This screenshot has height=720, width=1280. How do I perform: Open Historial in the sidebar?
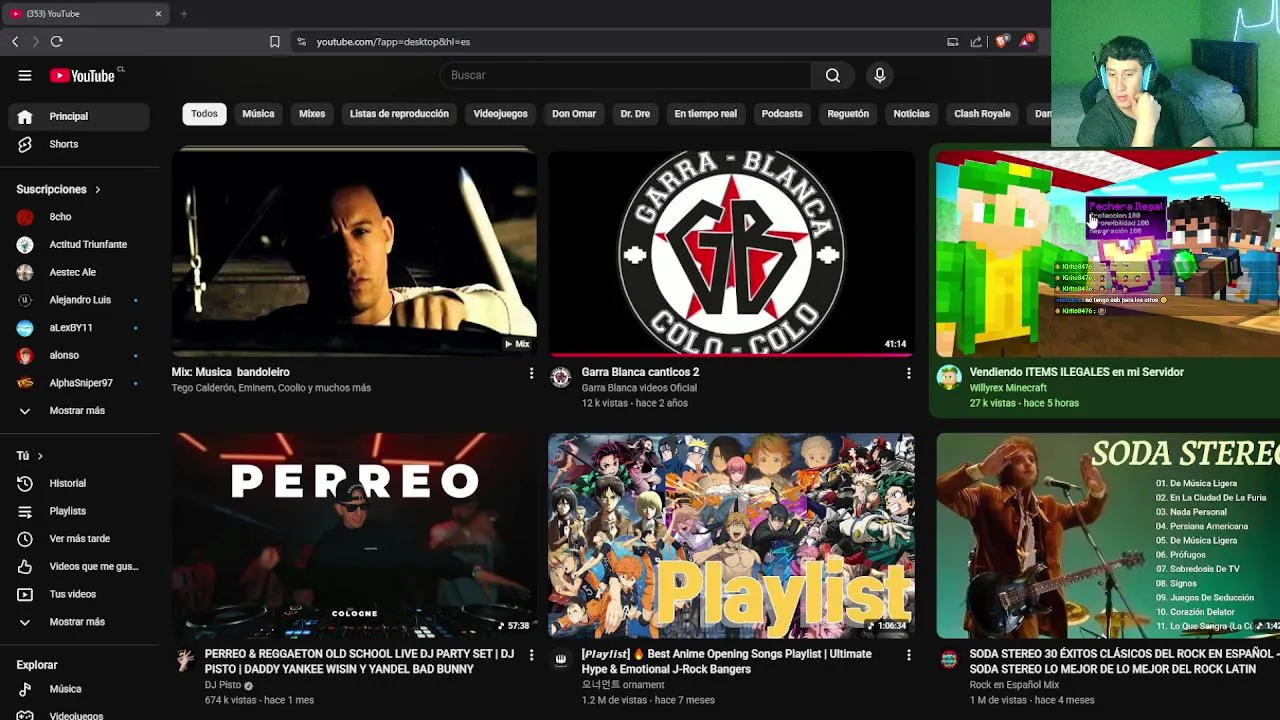tap(80, 483)
